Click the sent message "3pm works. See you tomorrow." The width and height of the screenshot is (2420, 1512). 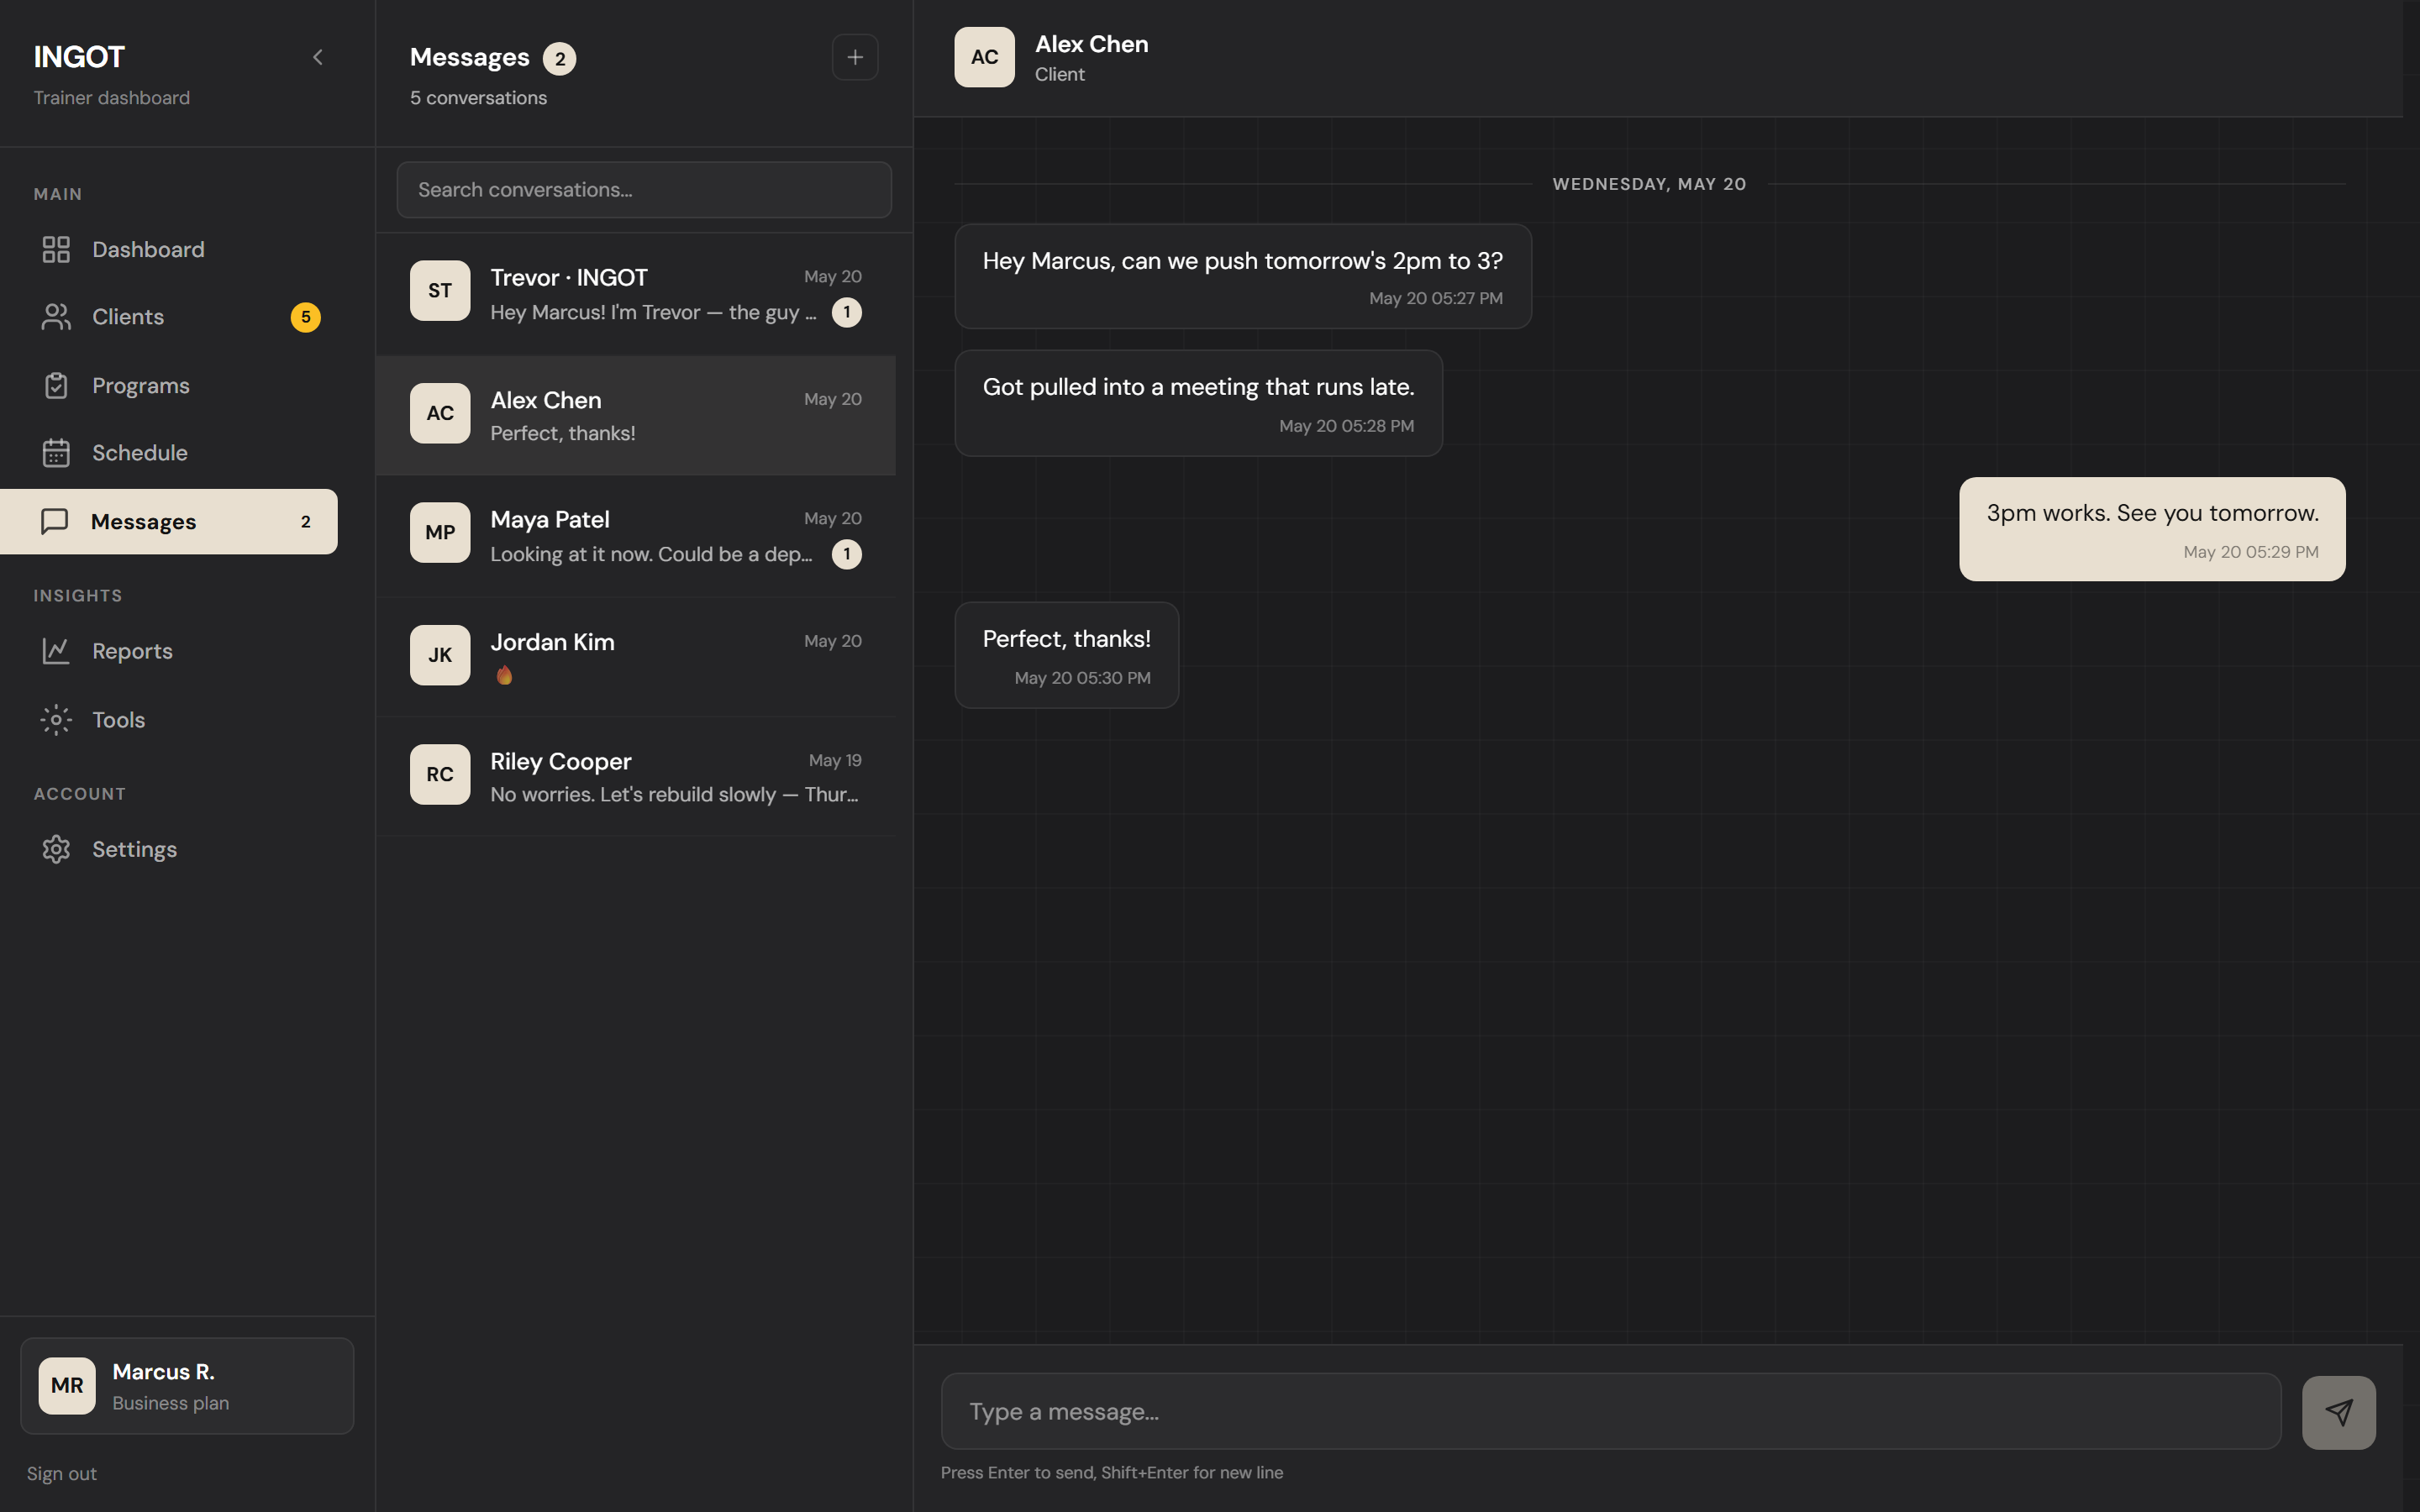(x=2152, y=529)
